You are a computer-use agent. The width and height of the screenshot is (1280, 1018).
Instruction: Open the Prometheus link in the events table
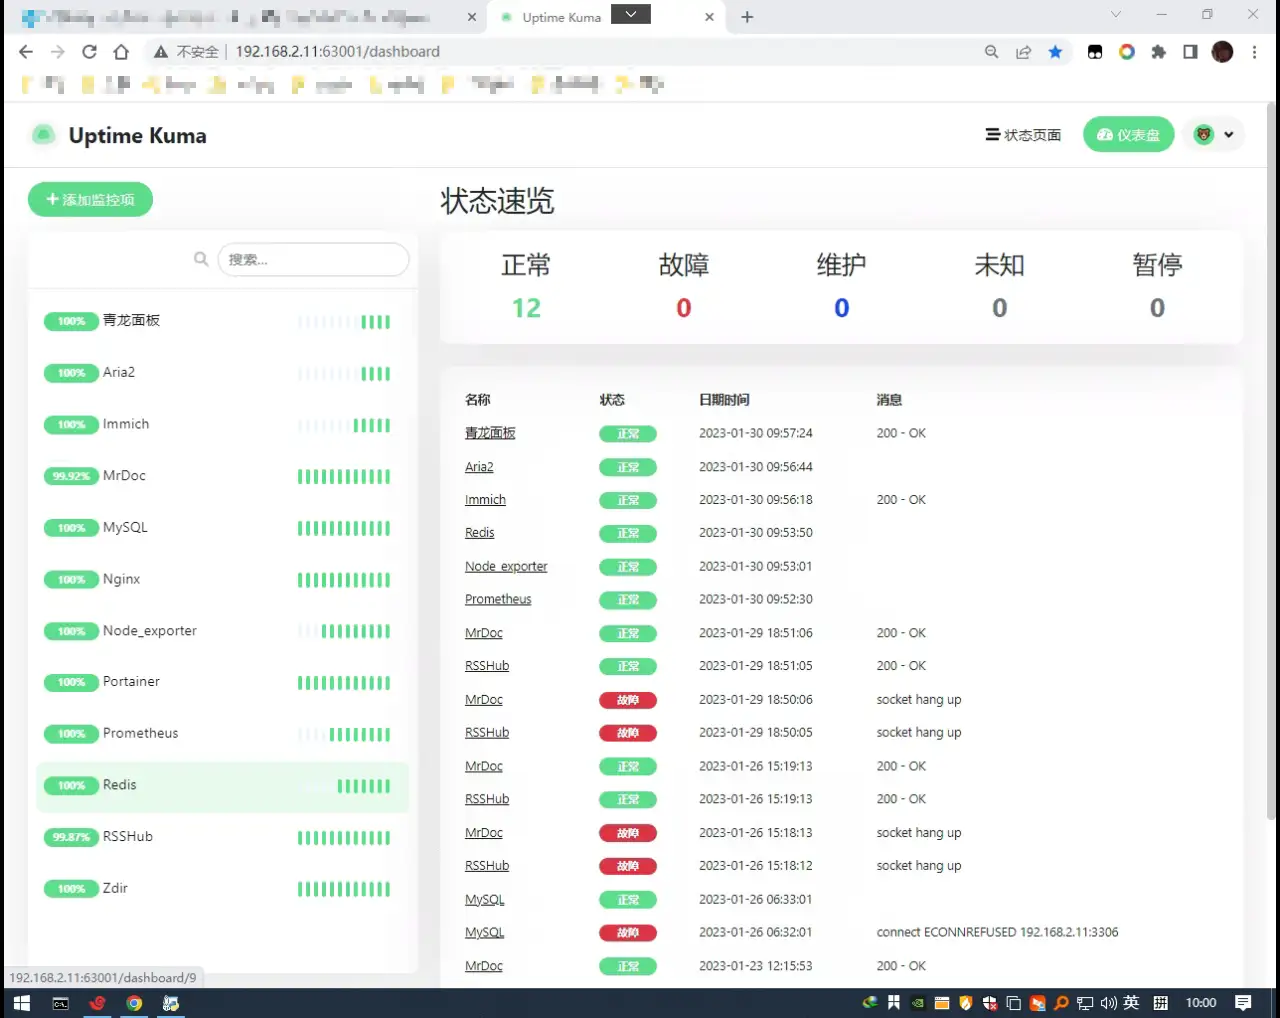click(x=498, y=600)
